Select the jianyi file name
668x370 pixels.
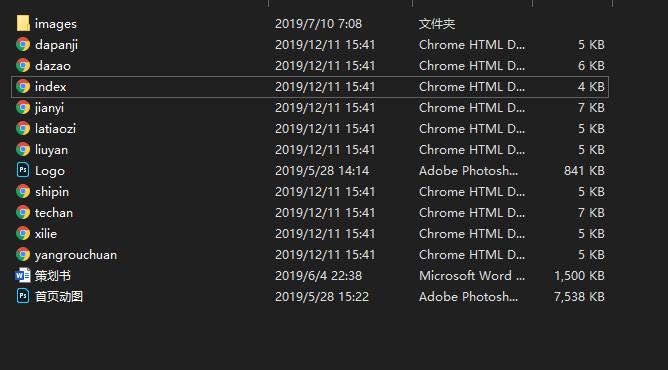point(49,108)
